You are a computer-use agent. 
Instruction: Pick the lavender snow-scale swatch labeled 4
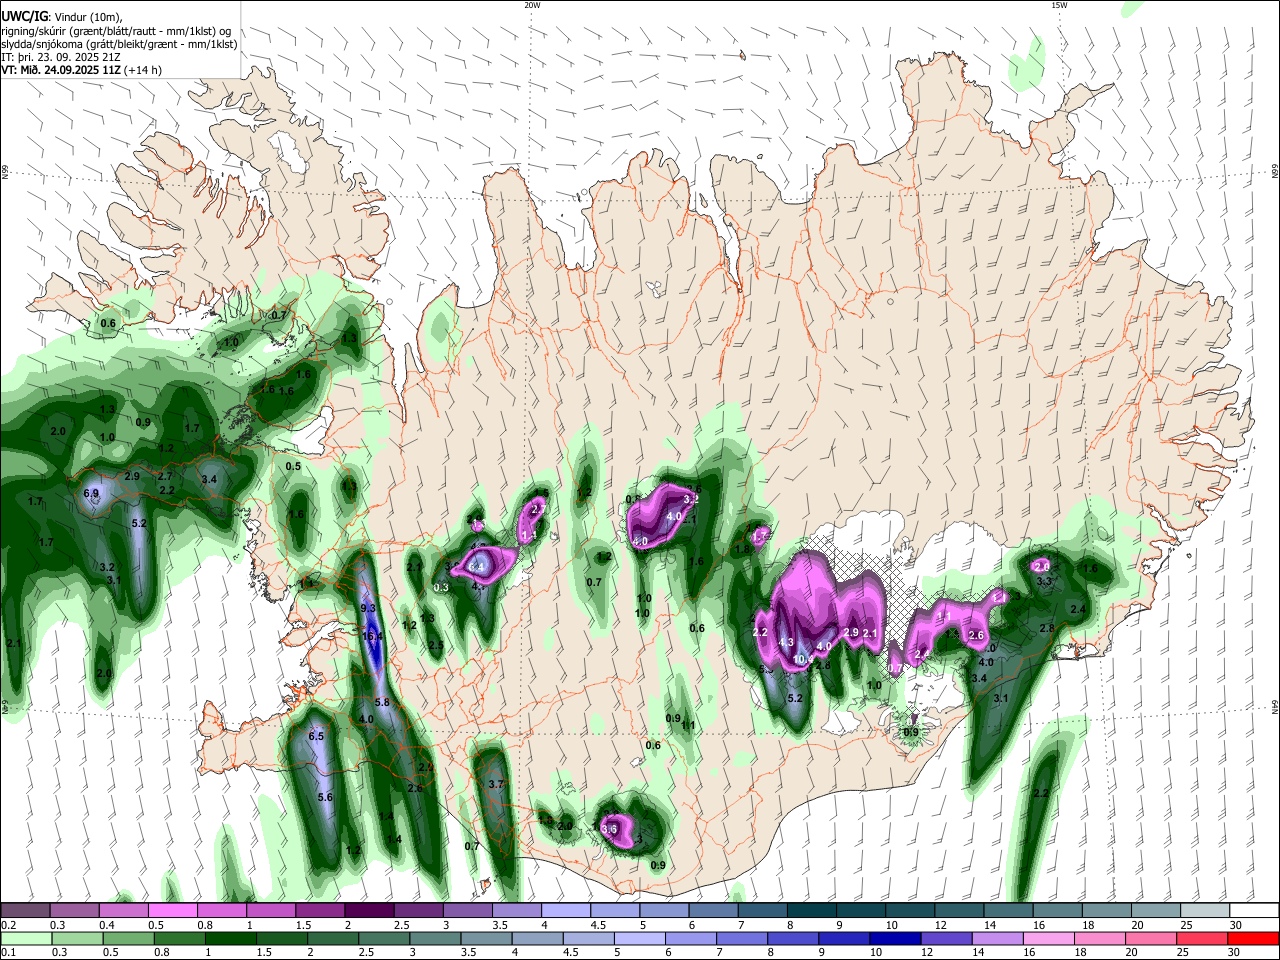tap(566, 910)
